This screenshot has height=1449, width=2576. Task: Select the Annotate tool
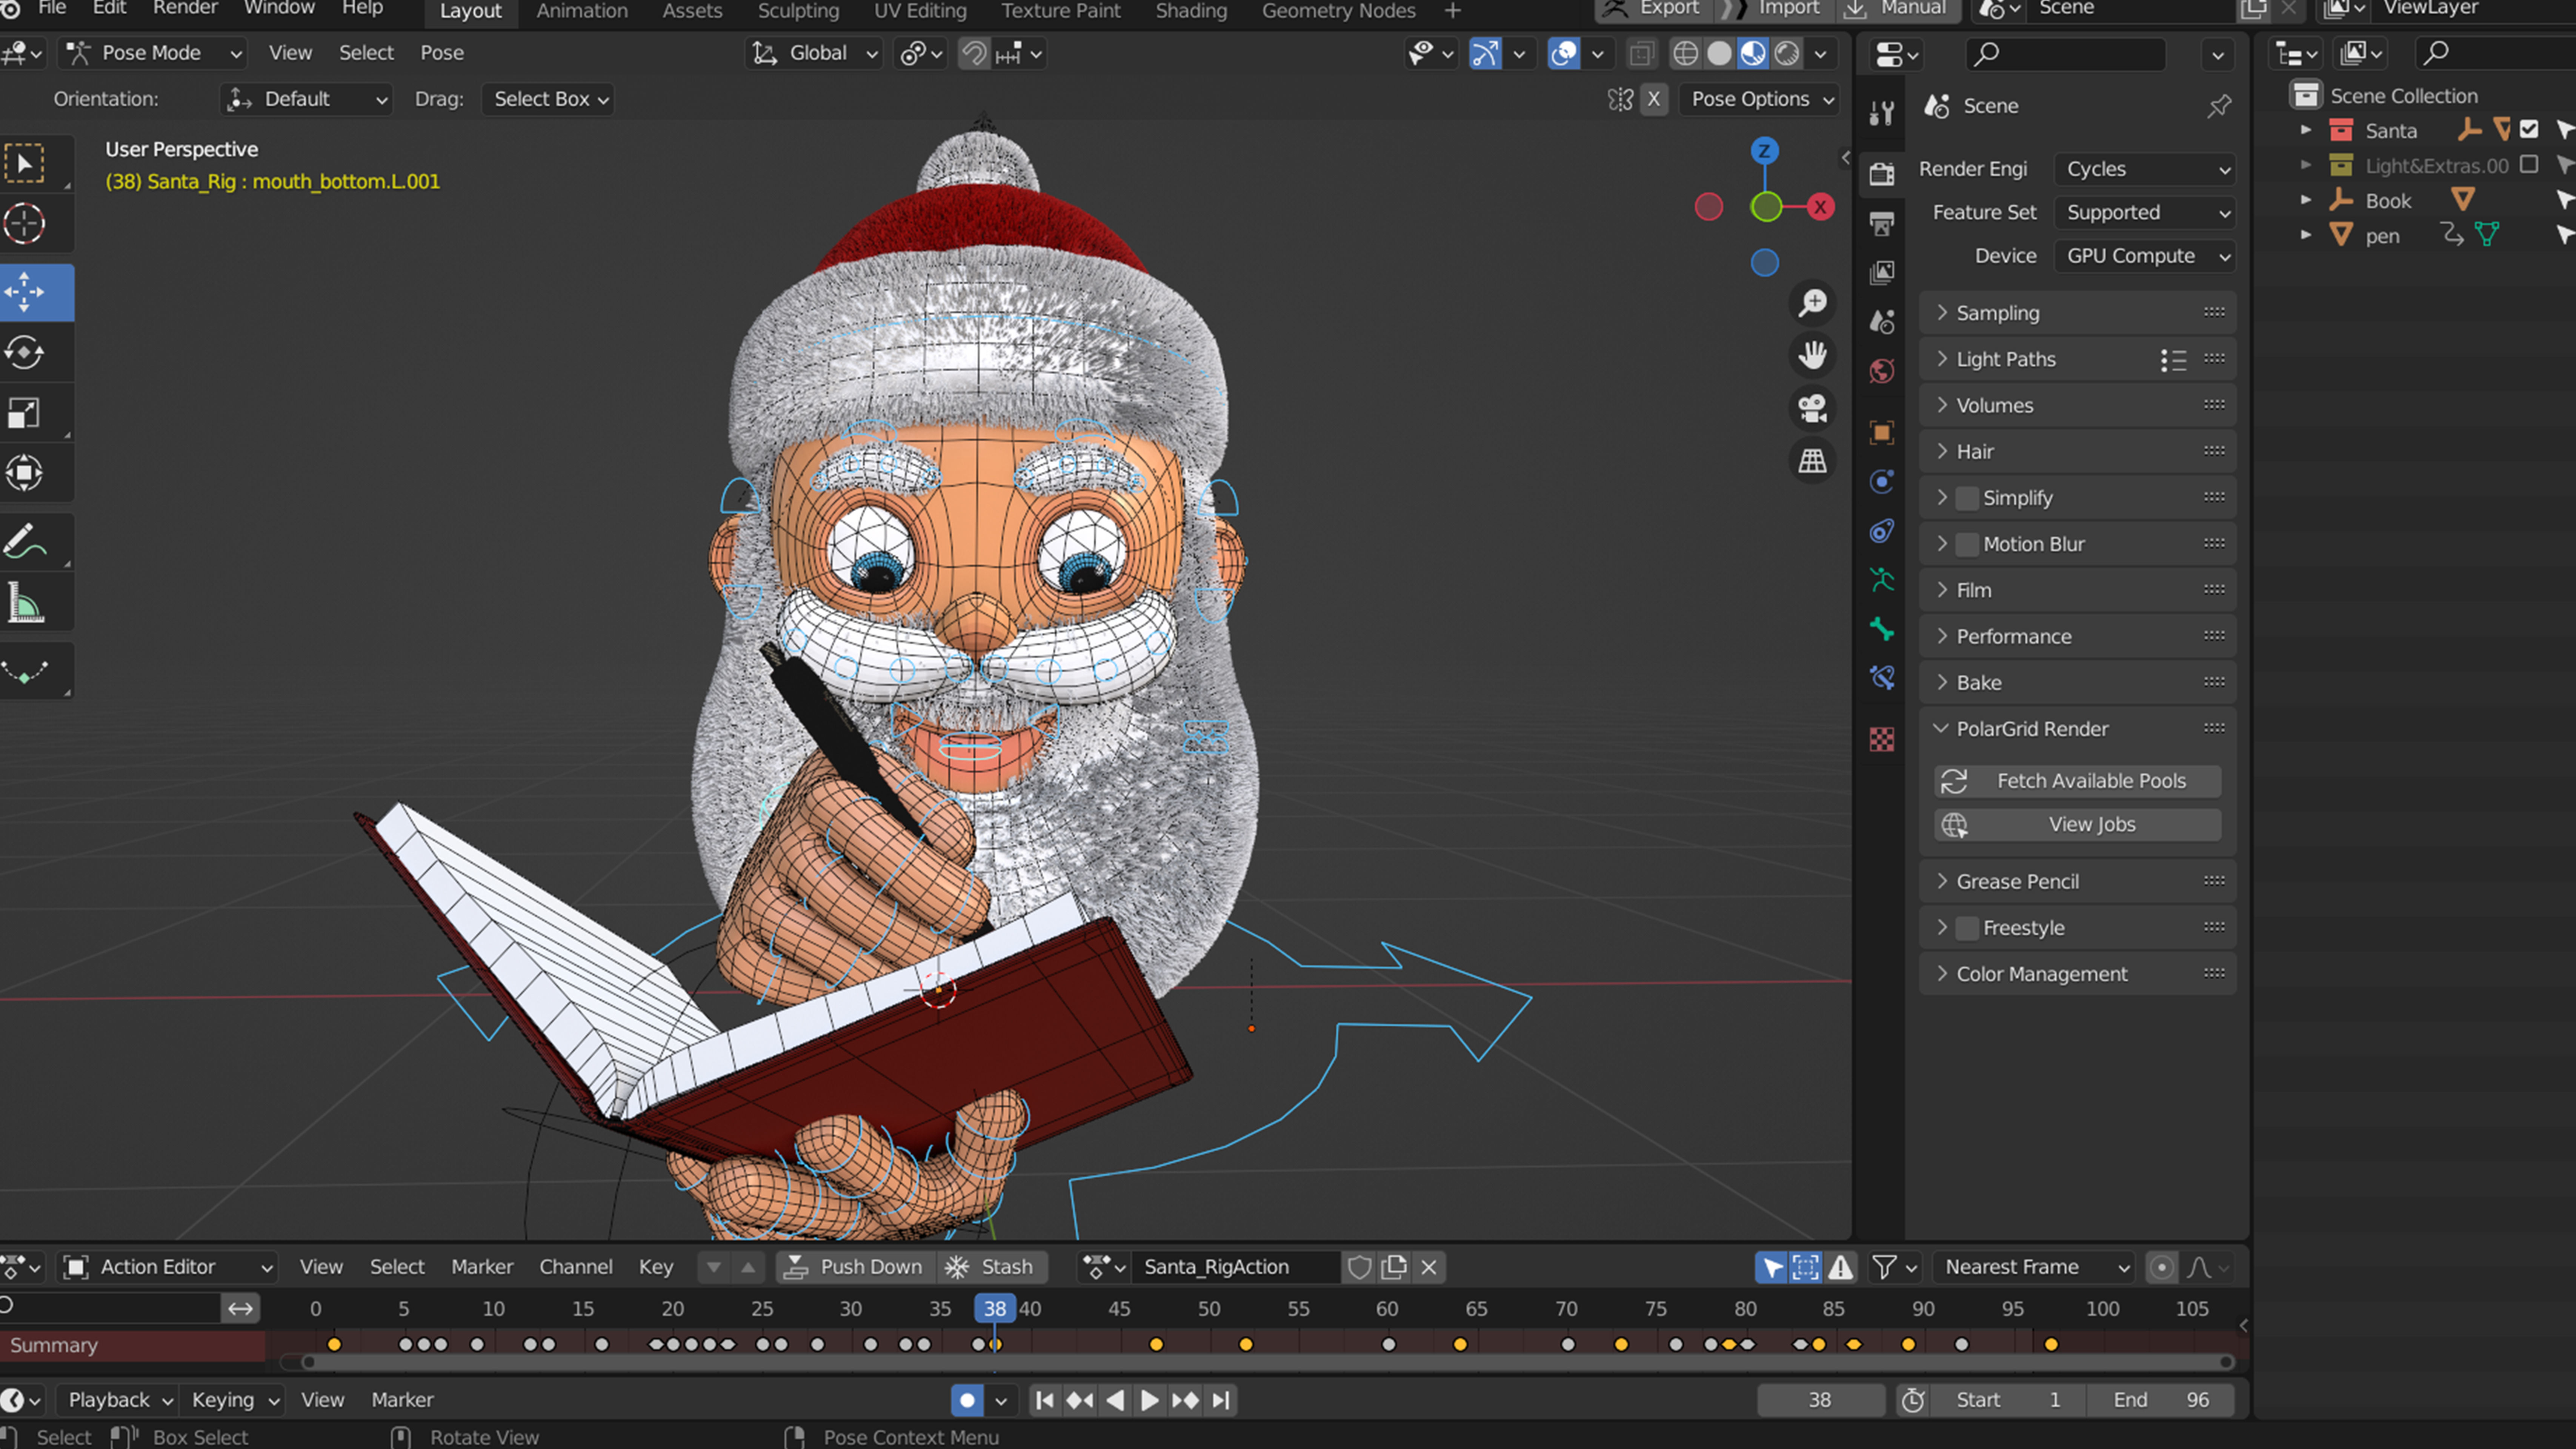coord(25,541)
